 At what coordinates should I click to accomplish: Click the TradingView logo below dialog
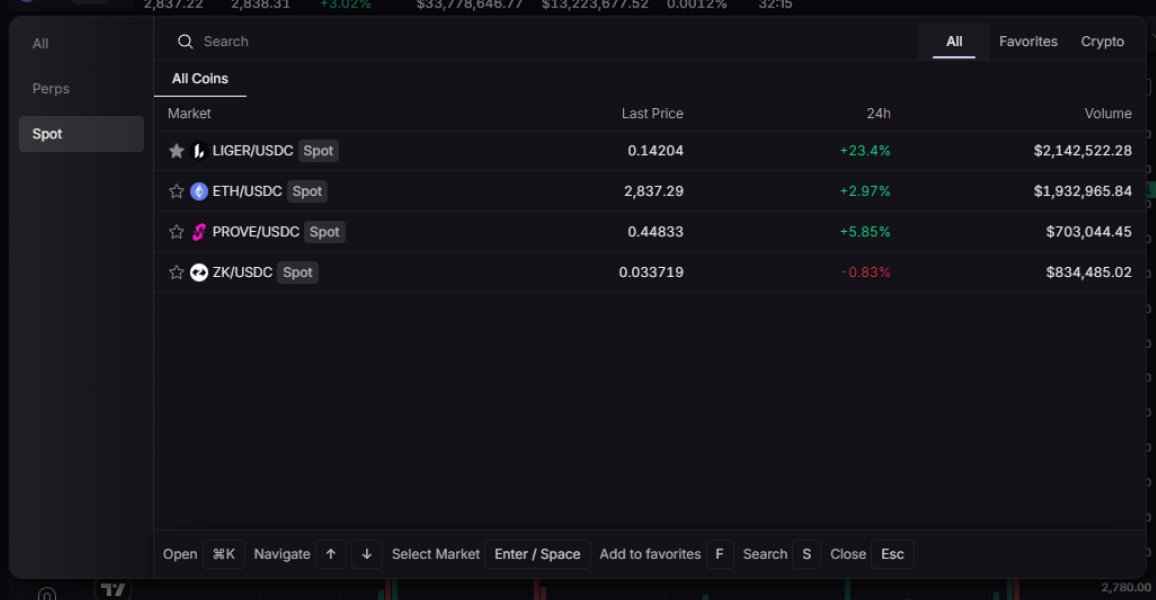click(113, 589)
